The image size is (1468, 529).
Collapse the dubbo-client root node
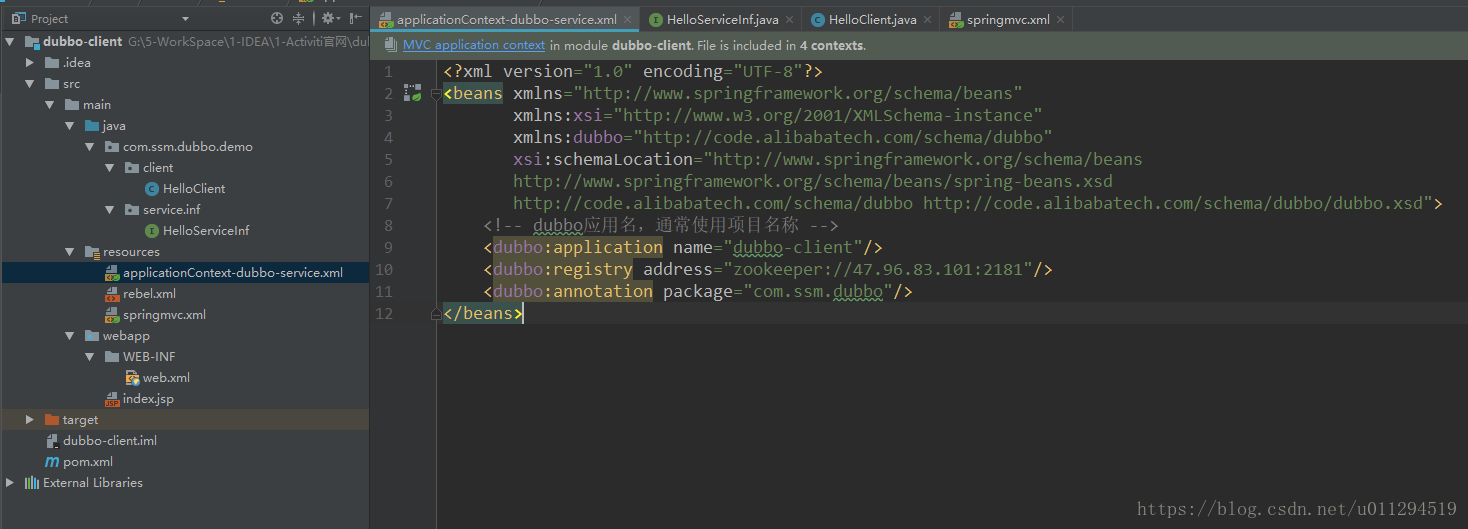[10, 42]
